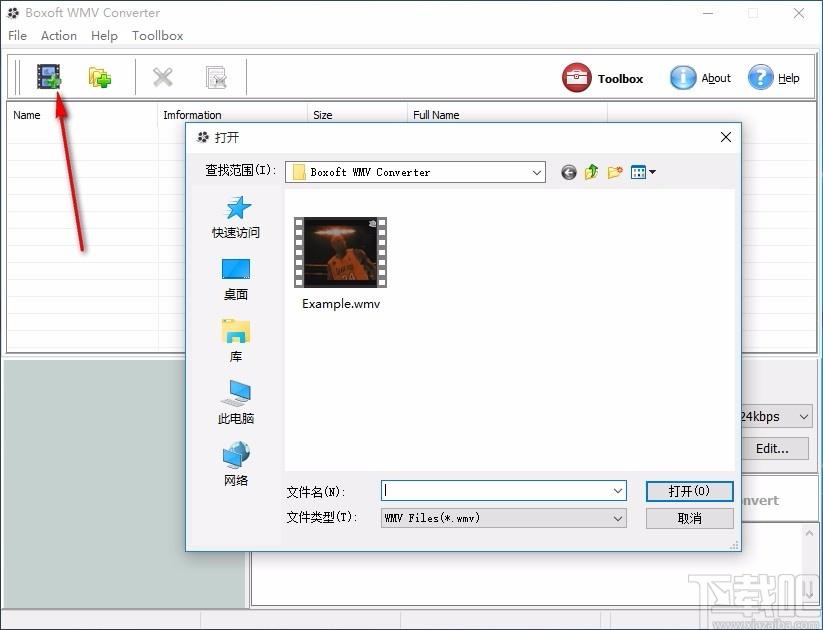Click the open dialog title bar icon
Image resolution: width=823 pixels, height=630 pixels.
click(x=202, y=137)
